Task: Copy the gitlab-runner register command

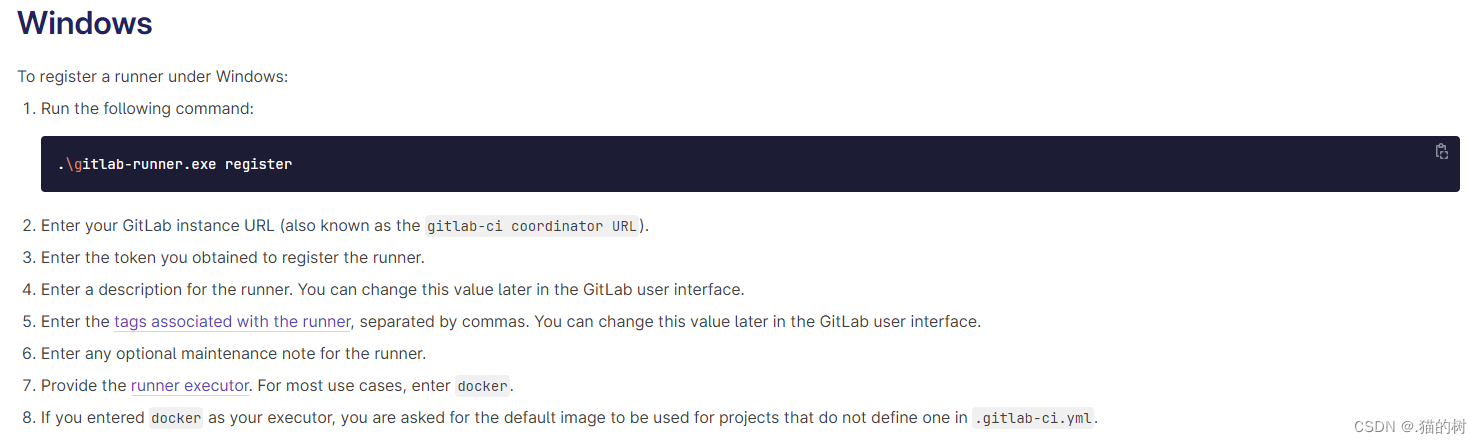Action: tap(1441, 152)
